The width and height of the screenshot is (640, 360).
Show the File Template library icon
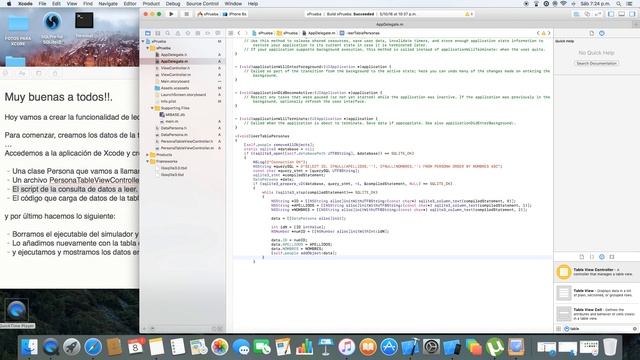click(x=582, y=257)
